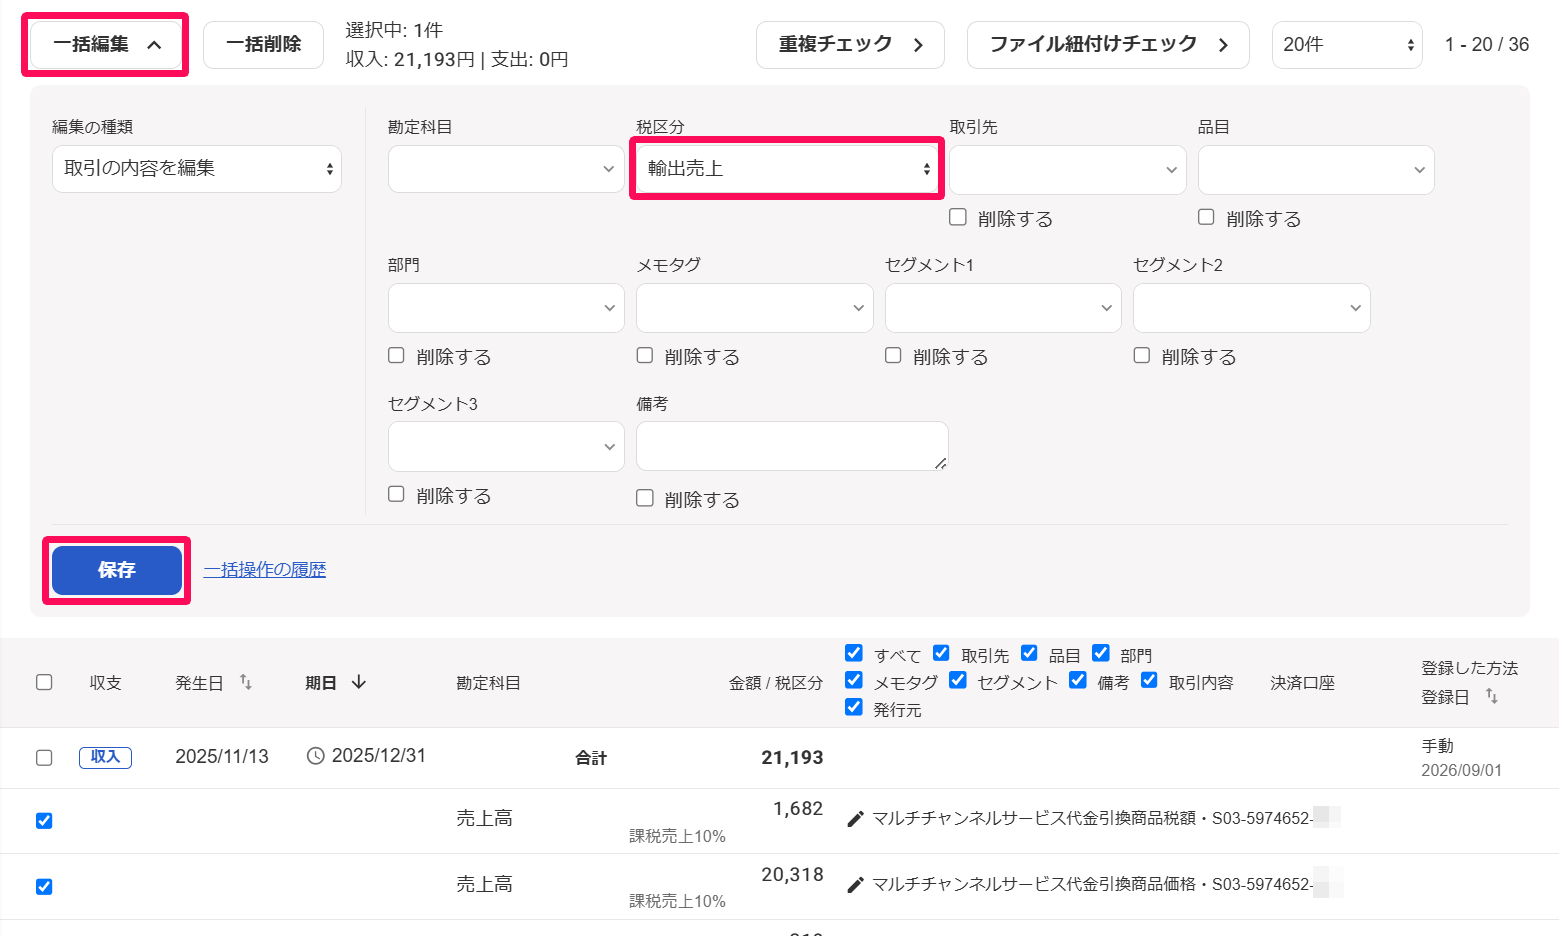The height and width of the screenshot is (936, 1559).
Task: Uncheck the 発行元 column filter
Action: [854, 707]
